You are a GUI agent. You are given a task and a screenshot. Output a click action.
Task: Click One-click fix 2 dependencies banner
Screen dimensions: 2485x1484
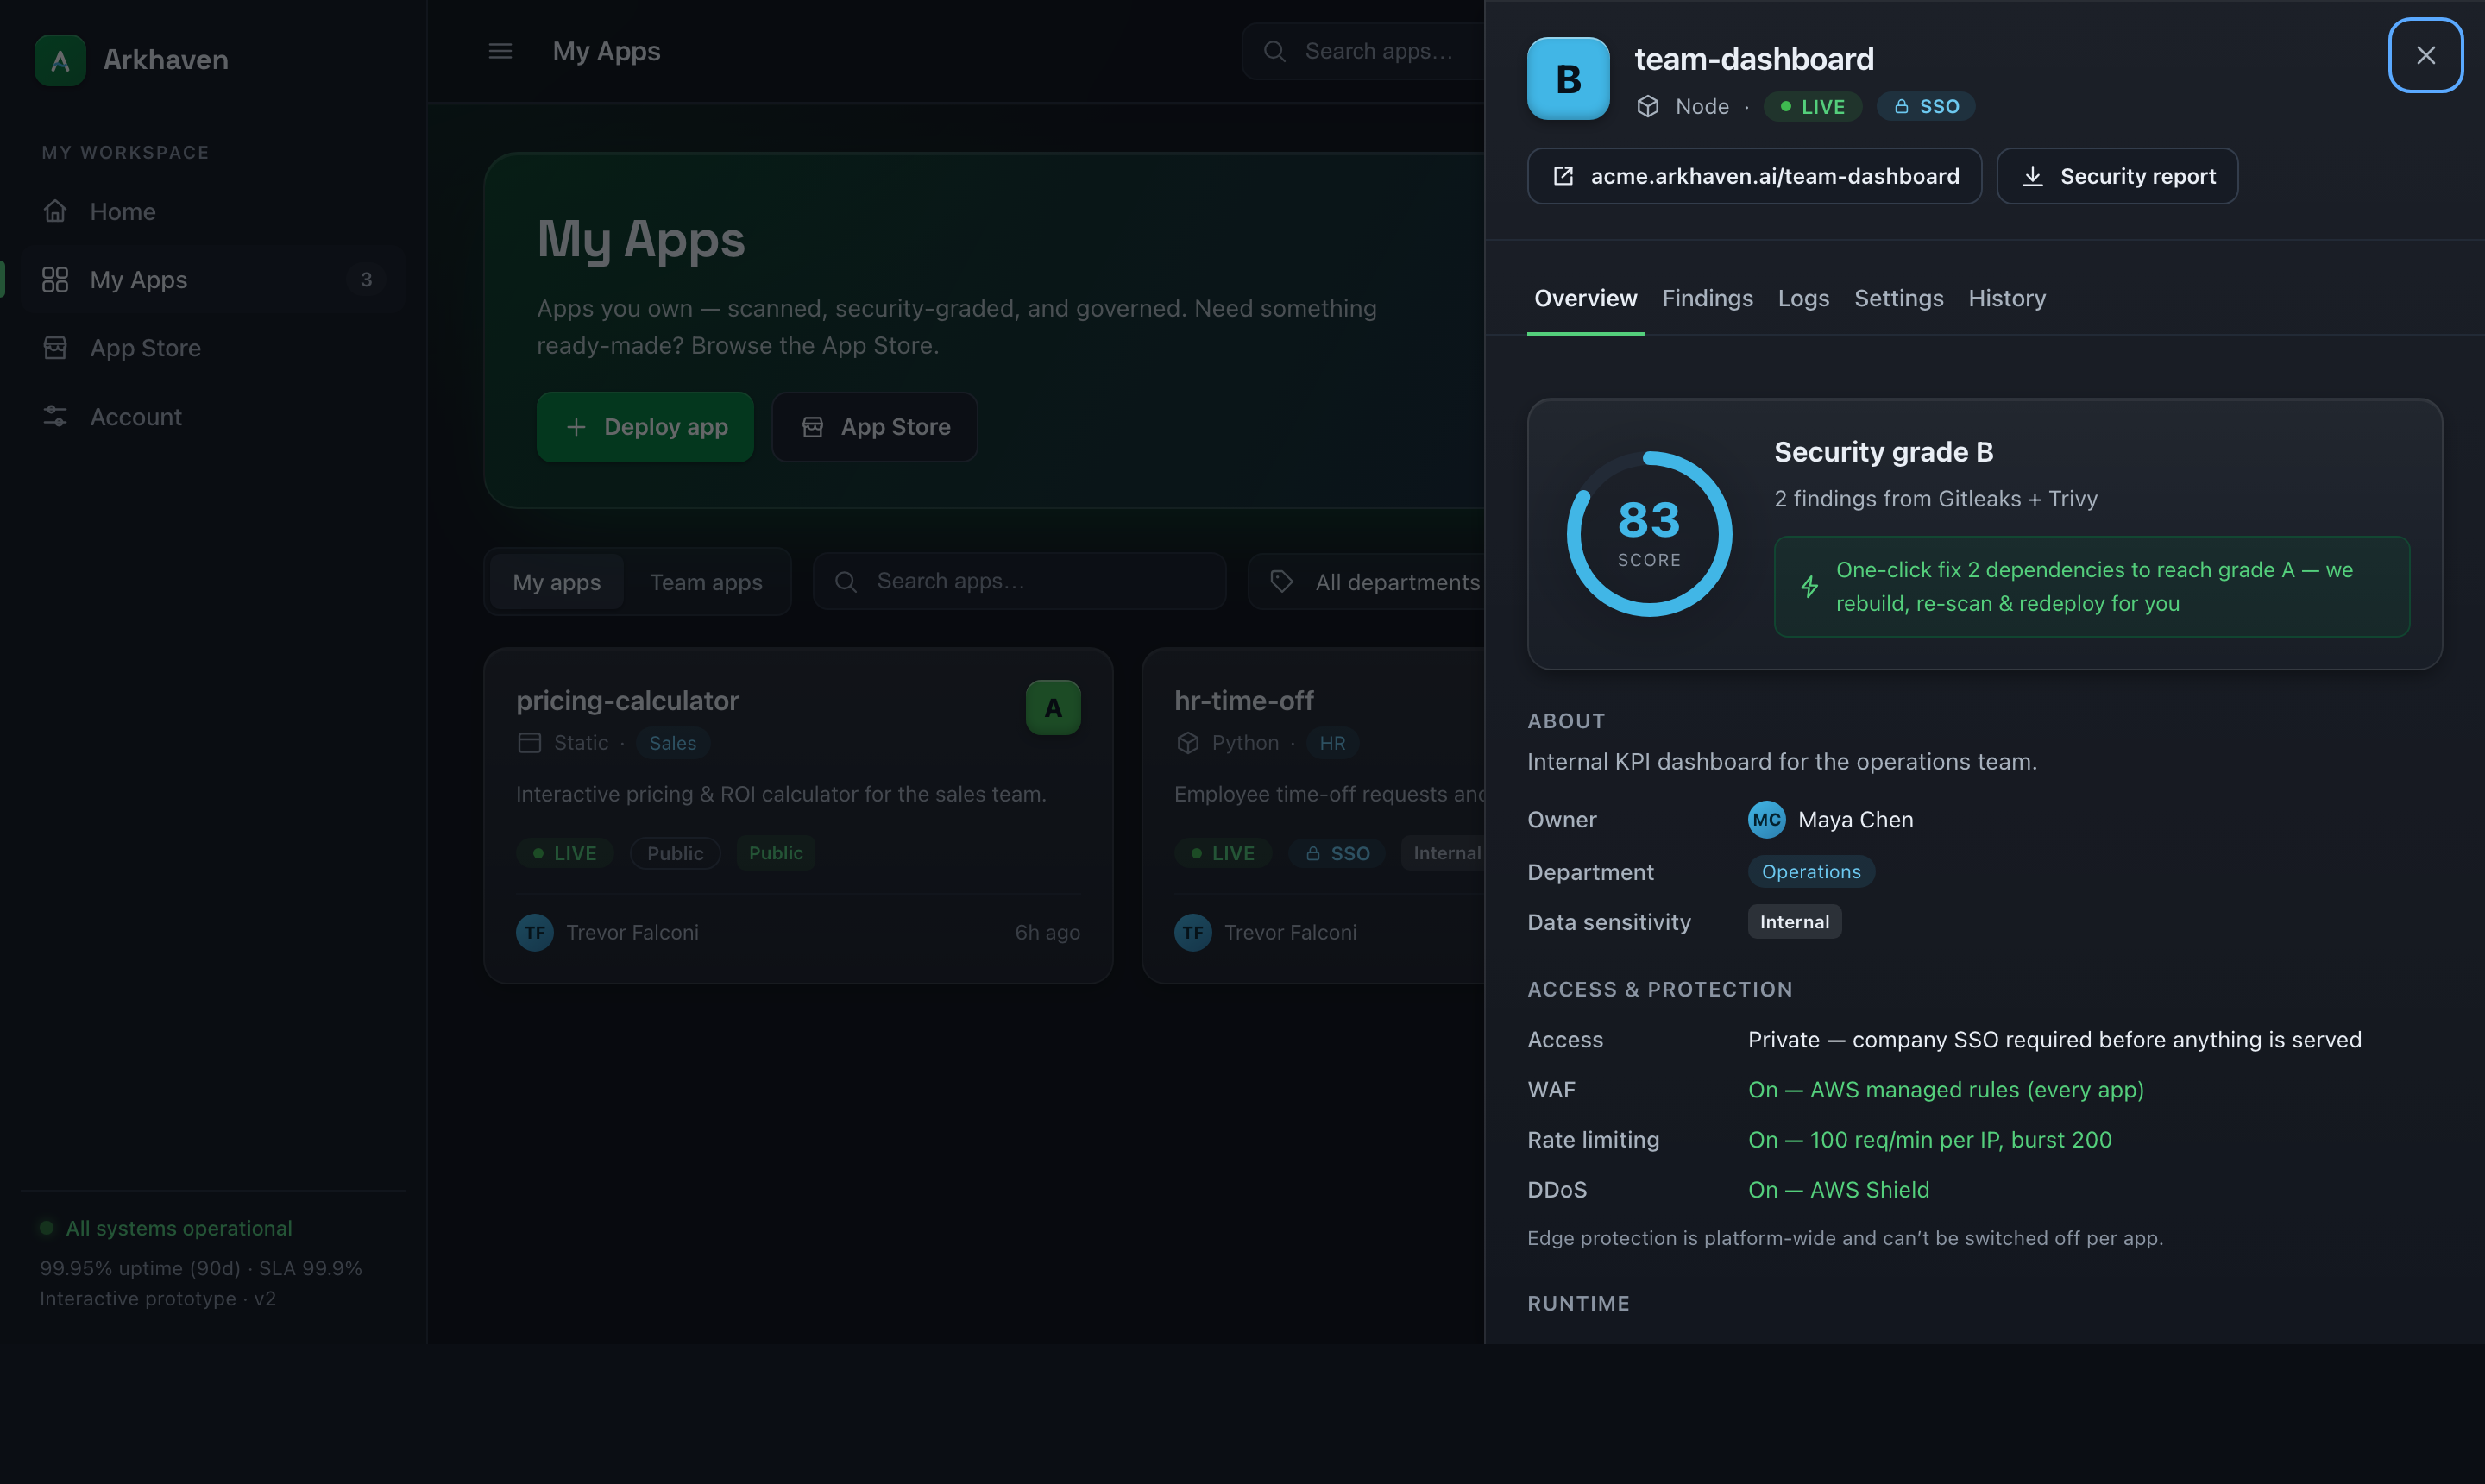[x=2092, y=587]
